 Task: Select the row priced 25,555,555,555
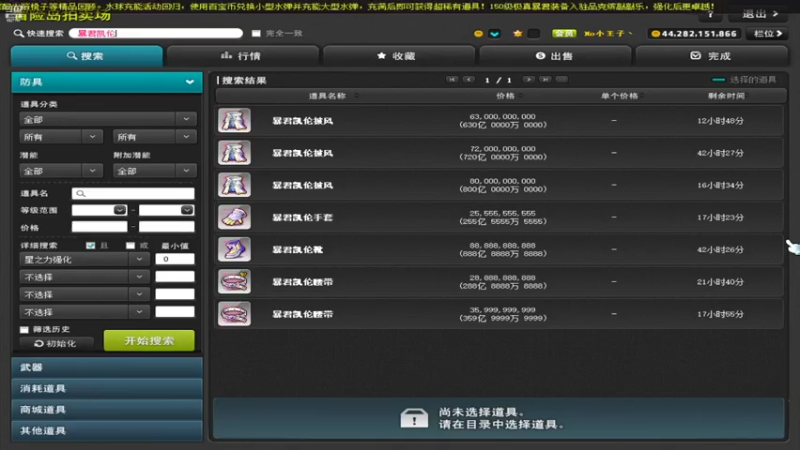click(x=499, y=217)
